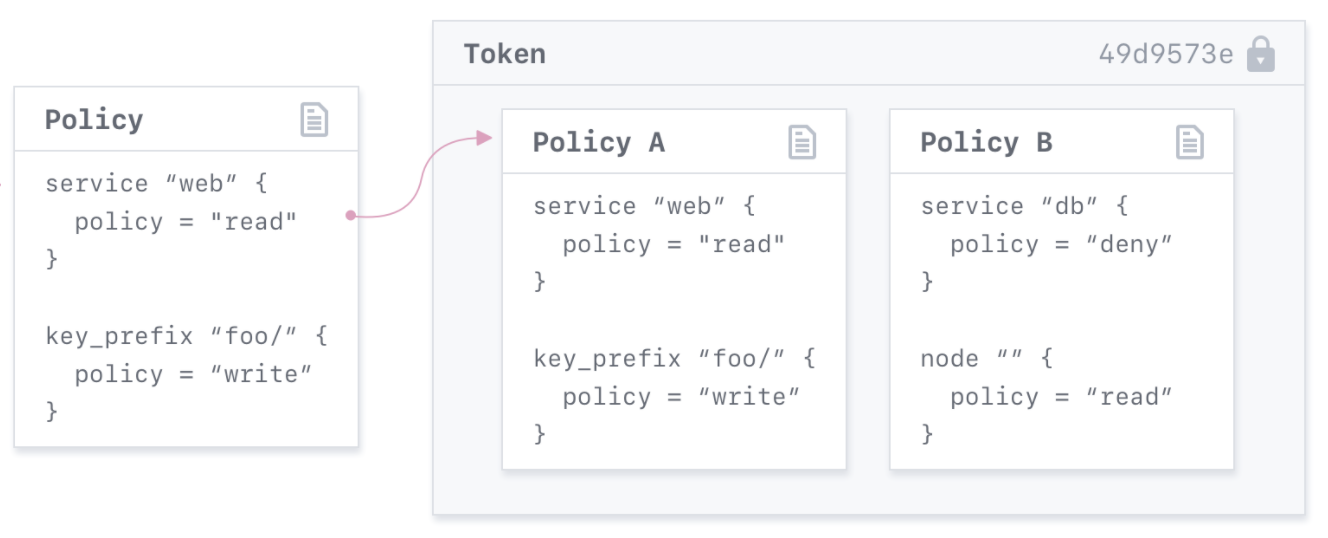
Task: Select the token ID 49d9573e
Action: (x=1165, y=54)
